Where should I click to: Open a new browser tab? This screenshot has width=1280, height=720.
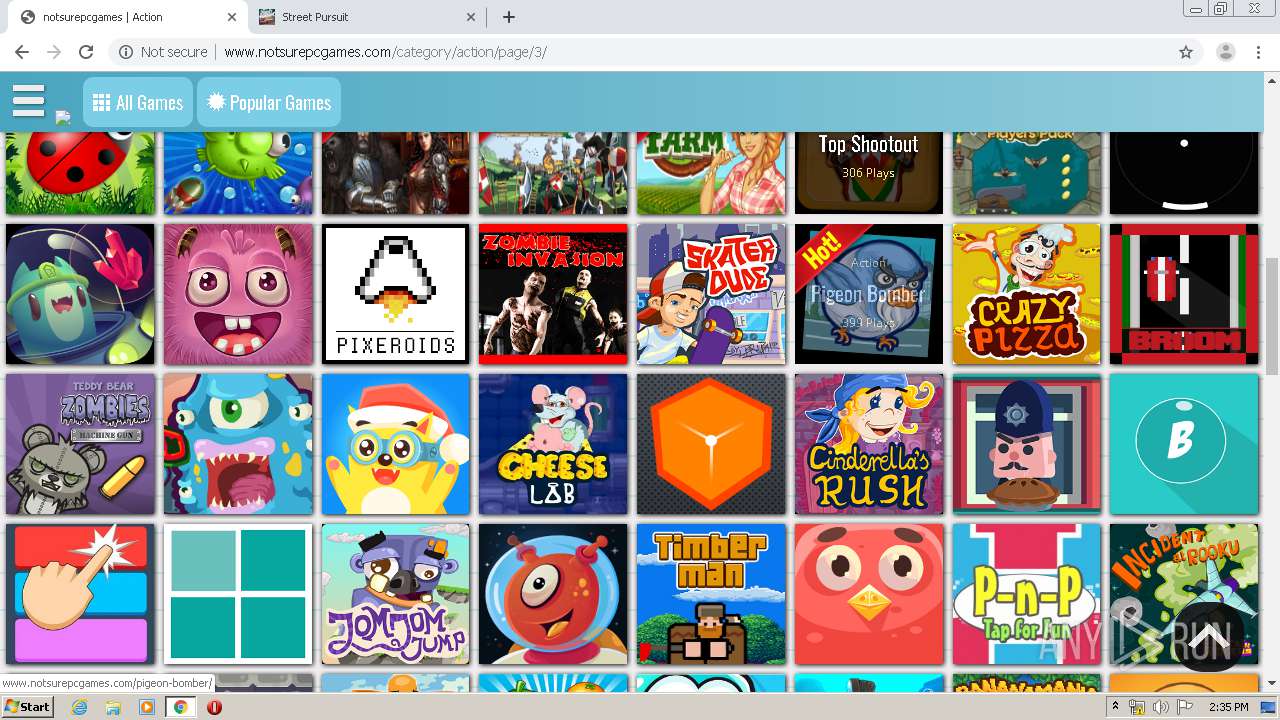(509, 17)
